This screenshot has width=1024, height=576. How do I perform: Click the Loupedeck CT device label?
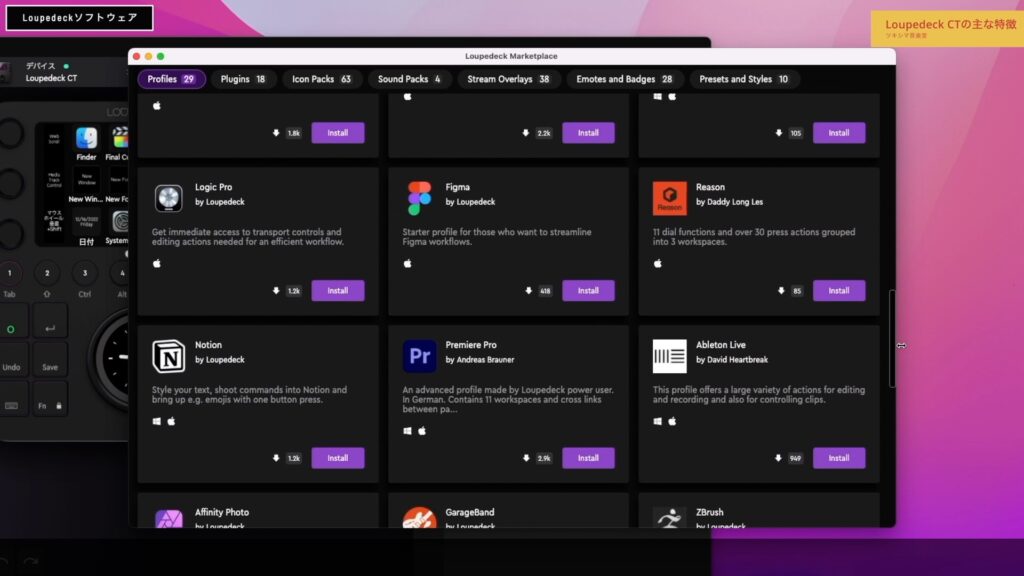click(x=51, y=78)
